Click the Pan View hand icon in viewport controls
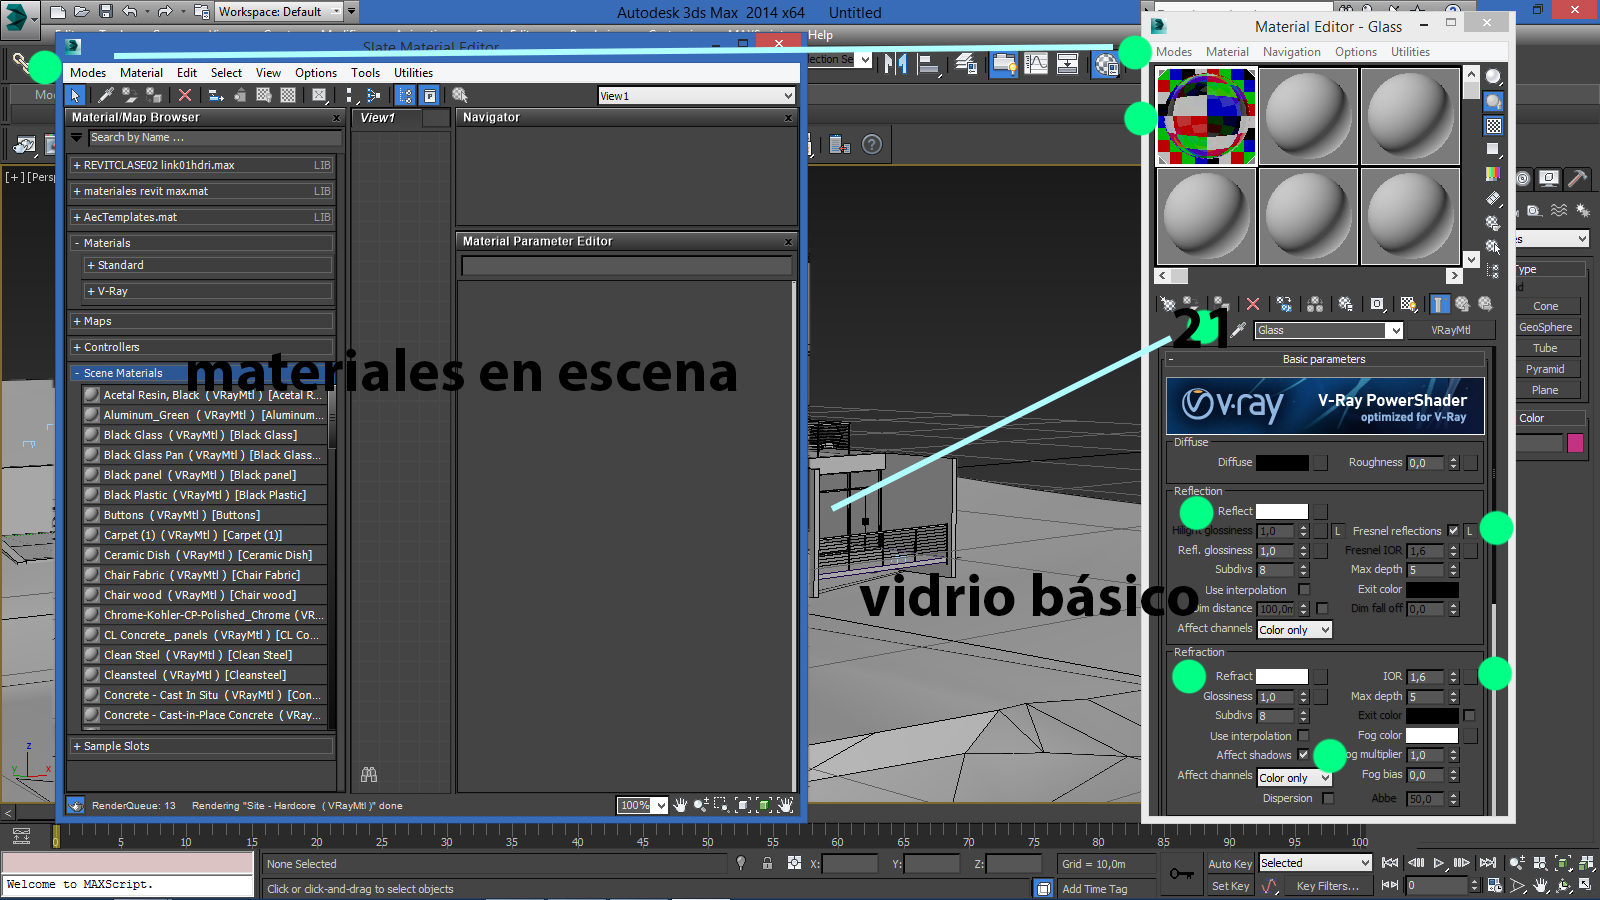 (x=1541, y=885)
